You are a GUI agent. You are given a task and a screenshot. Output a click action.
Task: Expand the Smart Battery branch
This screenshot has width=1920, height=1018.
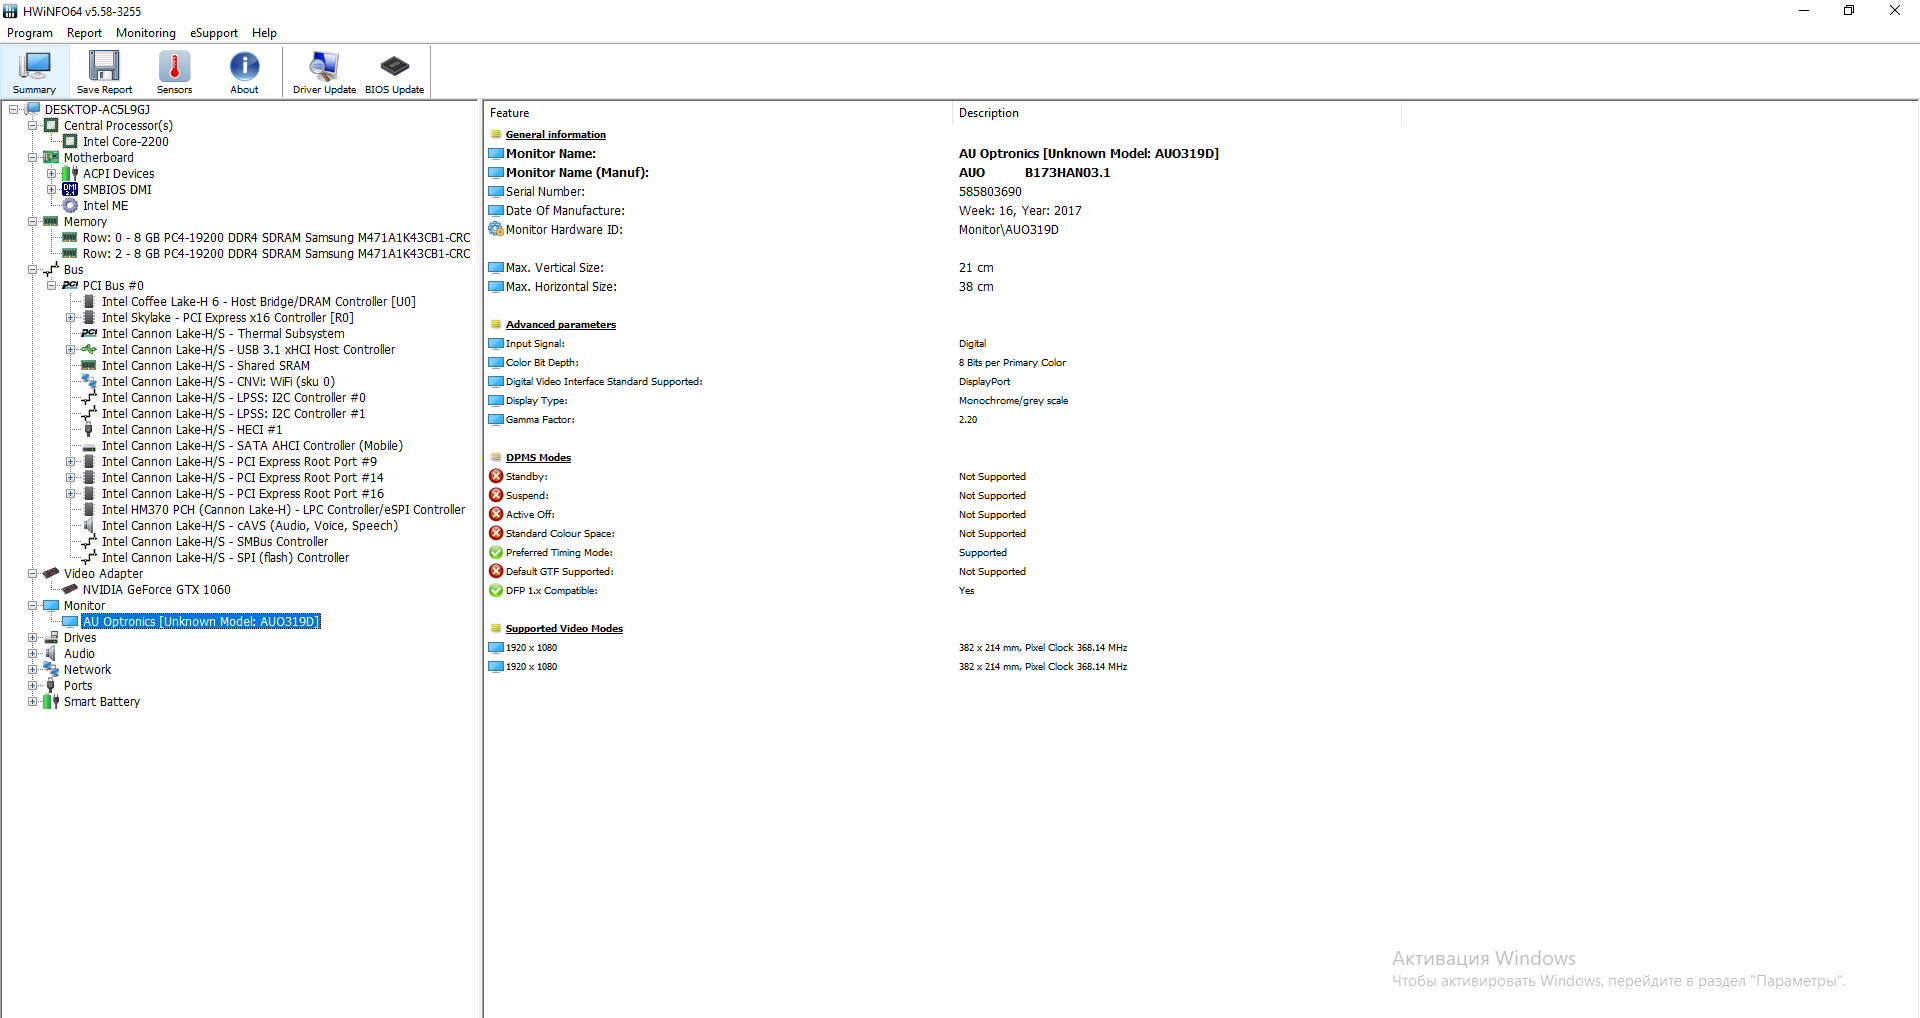point(32,702)
